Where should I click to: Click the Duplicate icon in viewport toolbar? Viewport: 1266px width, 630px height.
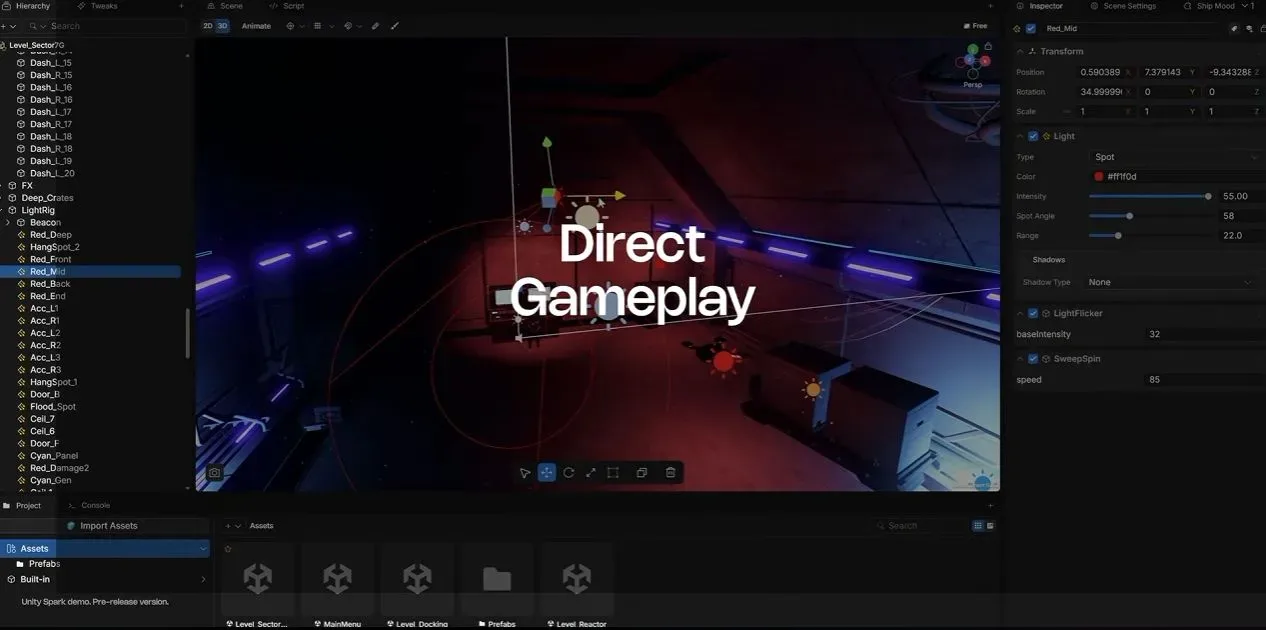(x=642, y=473)
